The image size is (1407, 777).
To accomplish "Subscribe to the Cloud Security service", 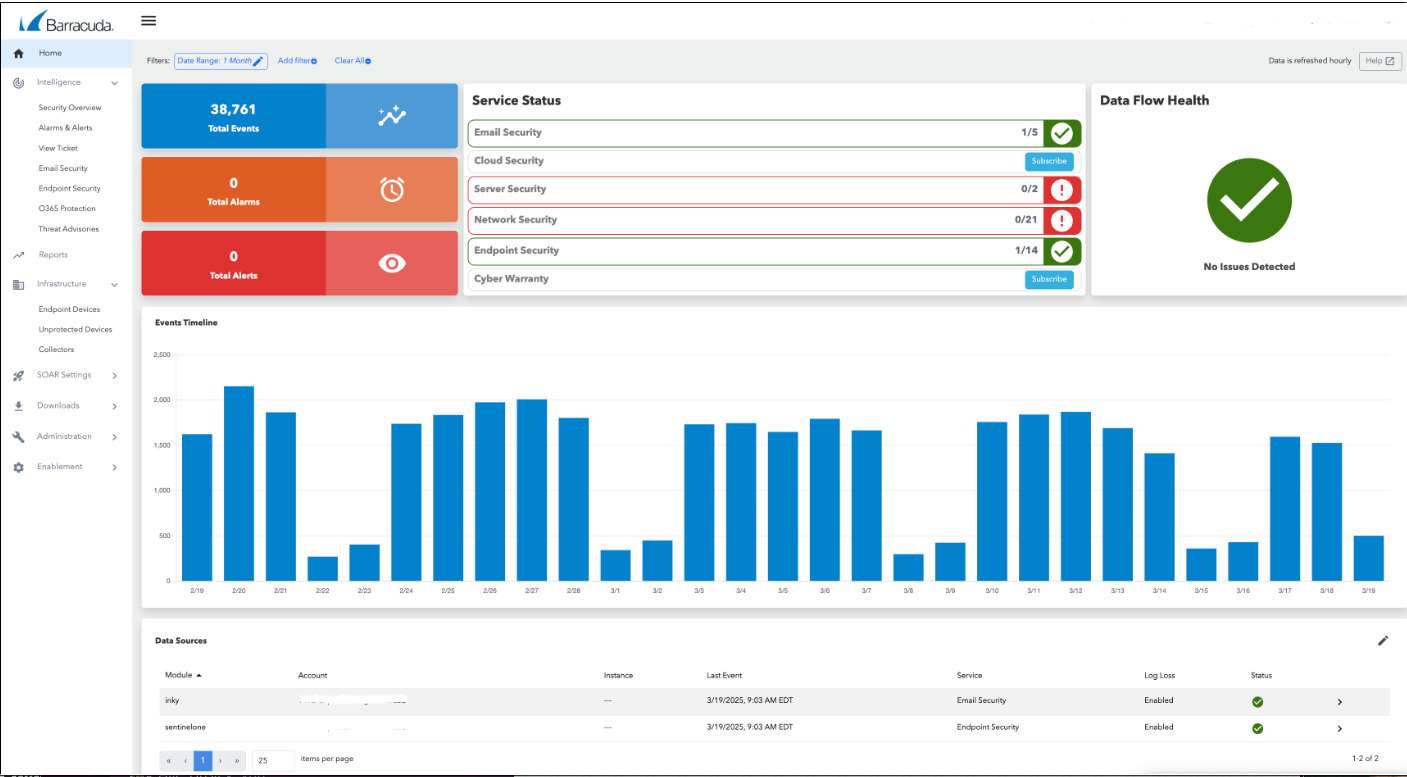I will coord(1048,160).
